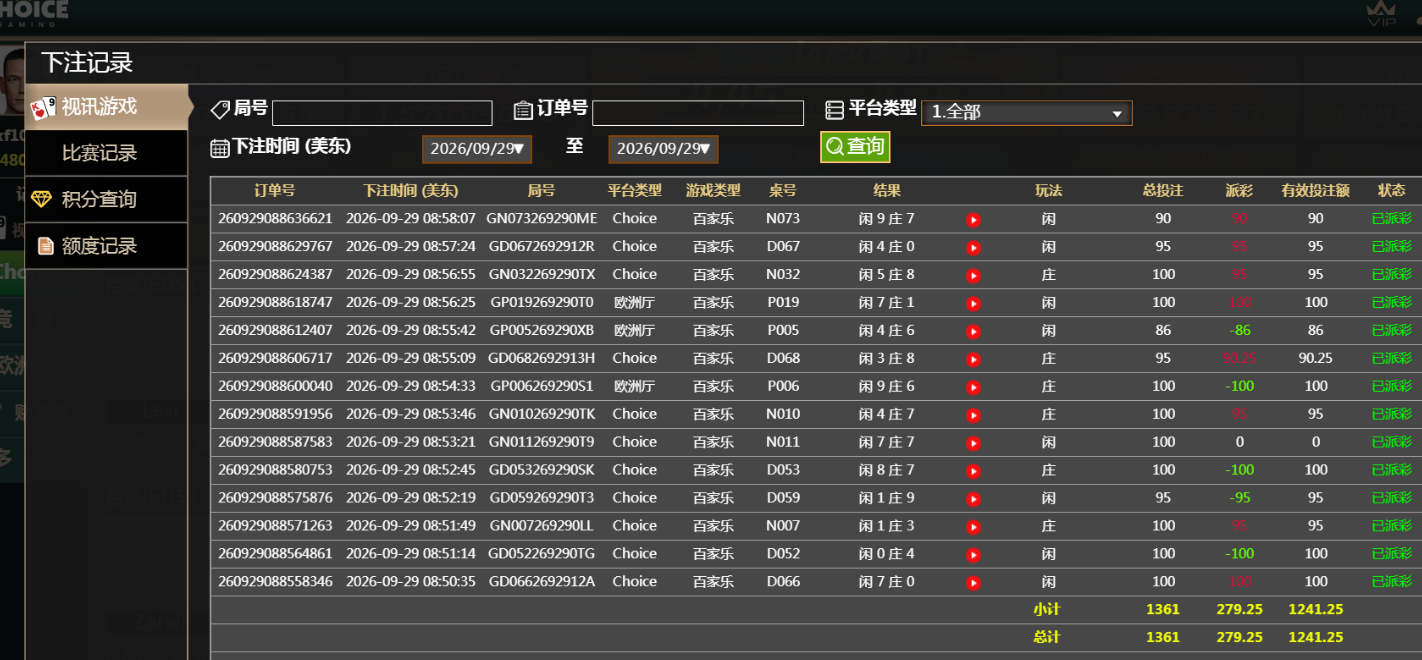Open replay icon for table P019 row
1422x660 pixels.
(x=973, y=304)
